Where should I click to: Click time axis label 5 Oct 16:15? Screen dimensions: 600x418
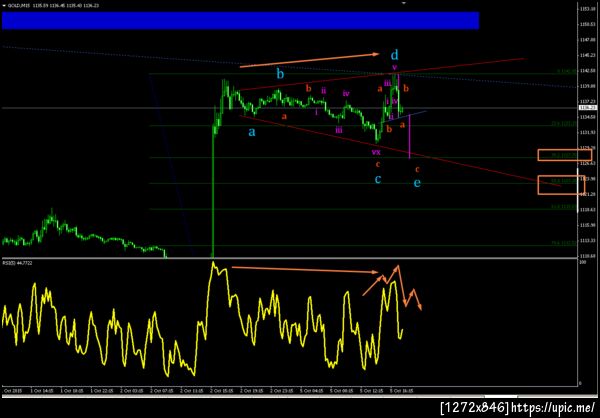[x=403, y=391]
